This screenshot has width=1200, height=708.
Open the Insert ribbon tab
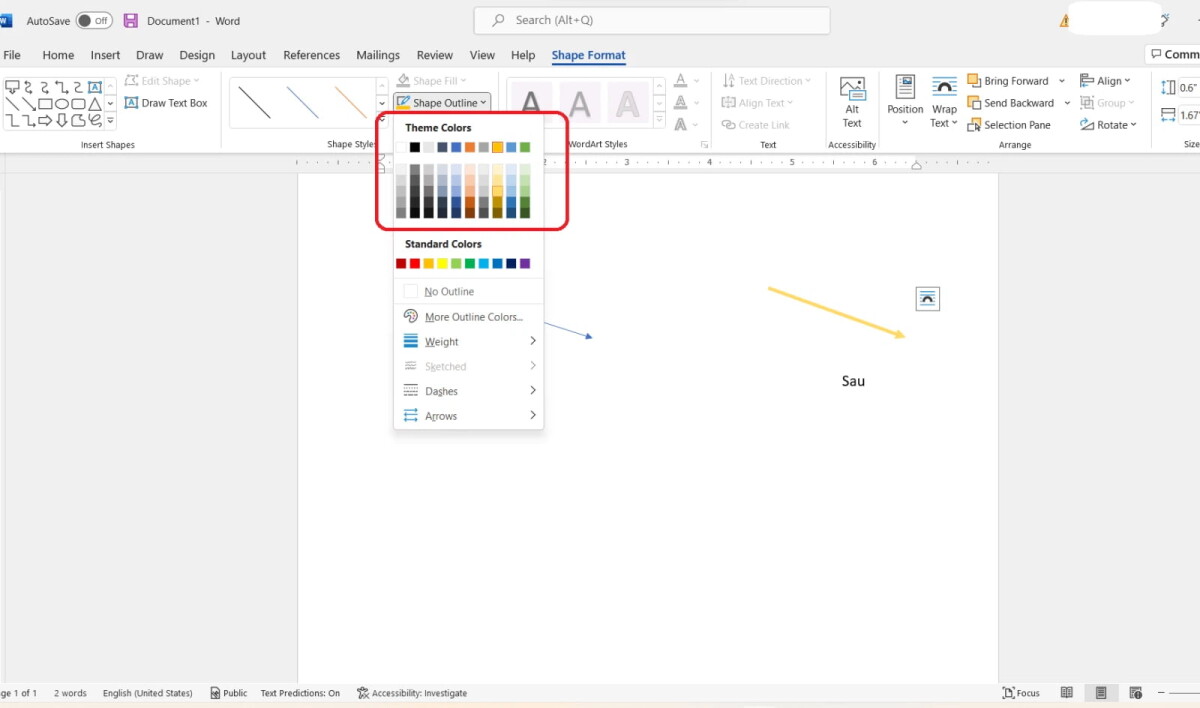[105, 55]
